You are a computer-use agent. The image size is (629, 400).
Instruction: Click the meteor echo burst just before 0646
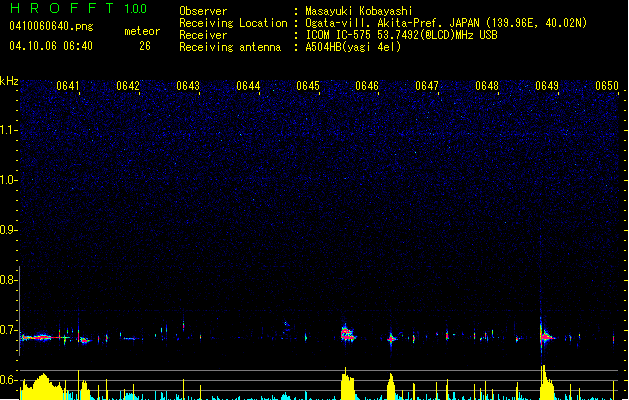click(348, 334)
